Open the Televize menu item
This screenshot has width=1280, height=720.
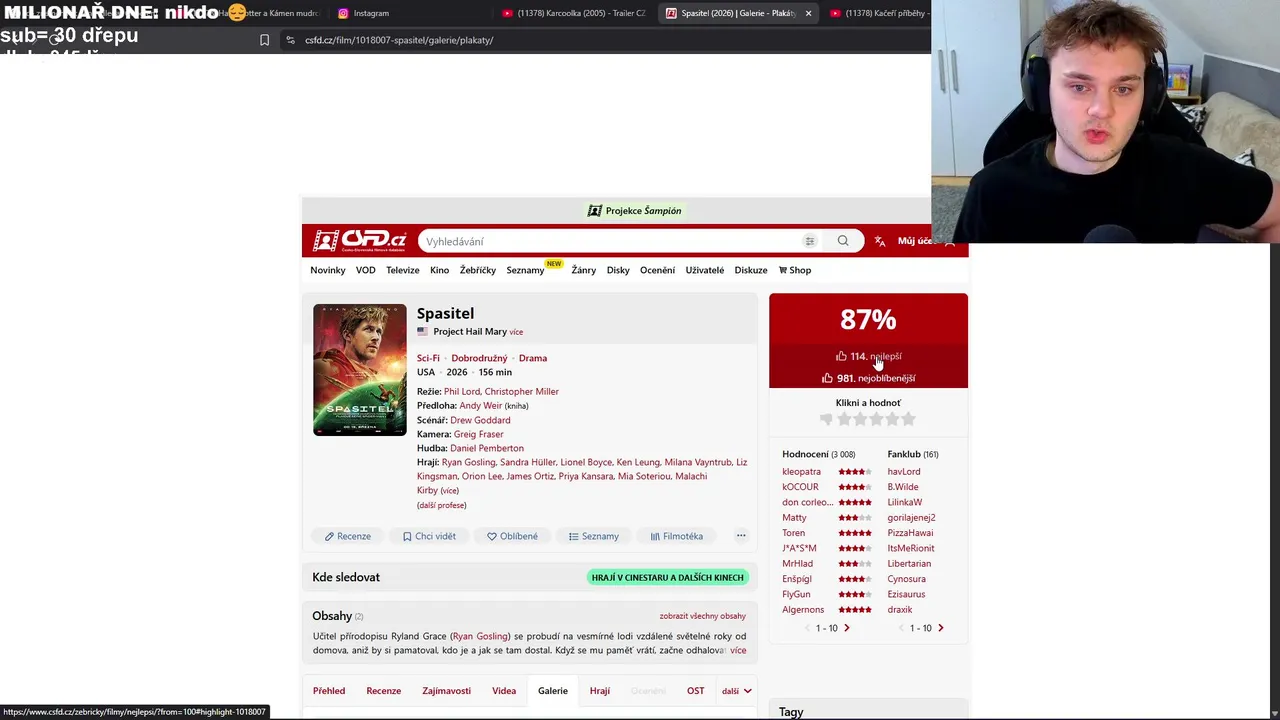[403, 270]
